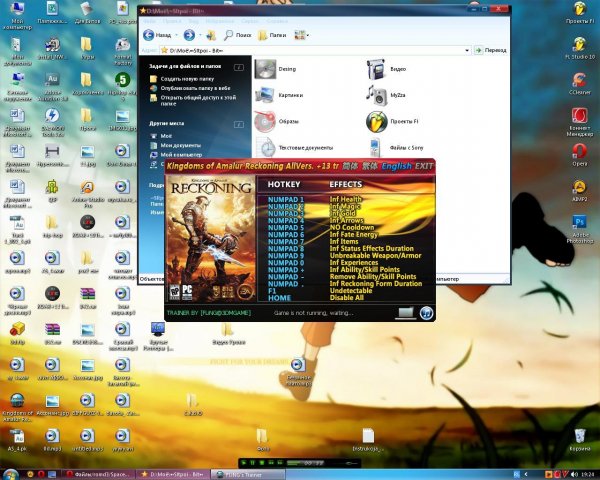This screenshot has width=600, height=480.
Task: Click Play on the mini player toolbar
Action: [x=244, y=463]
